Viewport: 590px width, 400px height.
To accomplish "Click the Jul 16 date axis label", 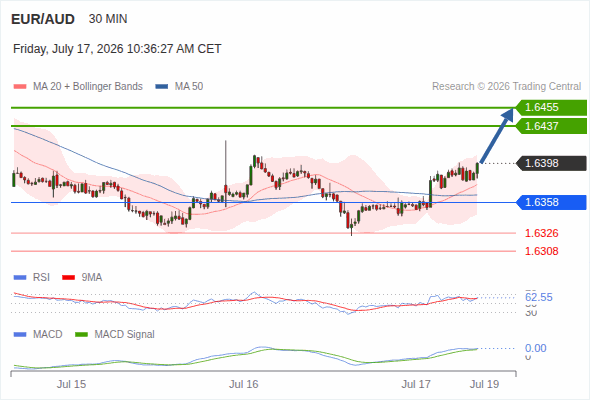I will pyautogui.click(x=244, y=384).
